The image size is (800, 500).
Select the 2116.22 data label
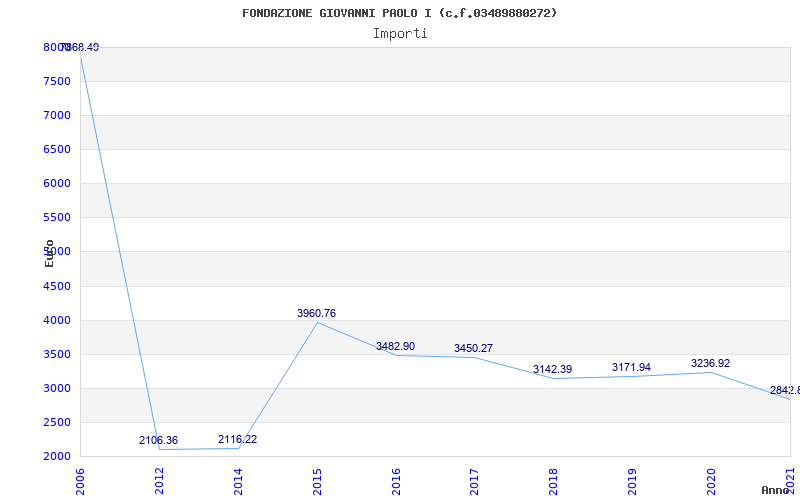tap(237, 439)
